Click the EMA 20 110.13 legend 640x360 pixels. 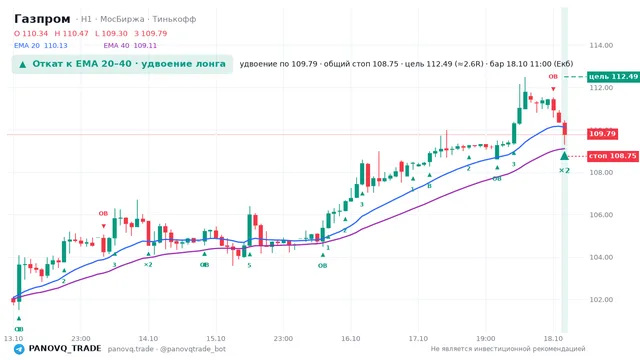pyautogui.click(x=41, y=46)
